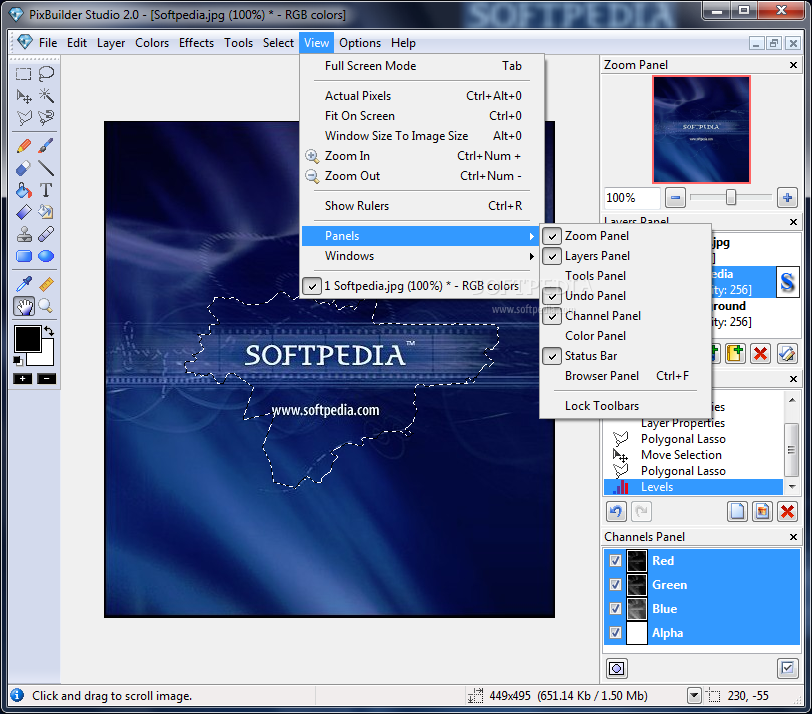The image size is (812, 714).
Task: Select the Pencil tool
Action: [23, 146]
